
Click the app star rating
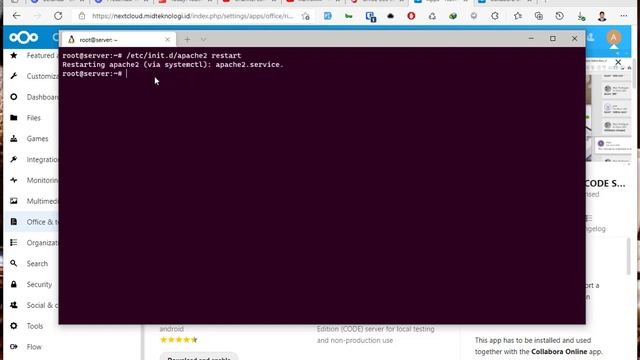[x=179, y=340]
